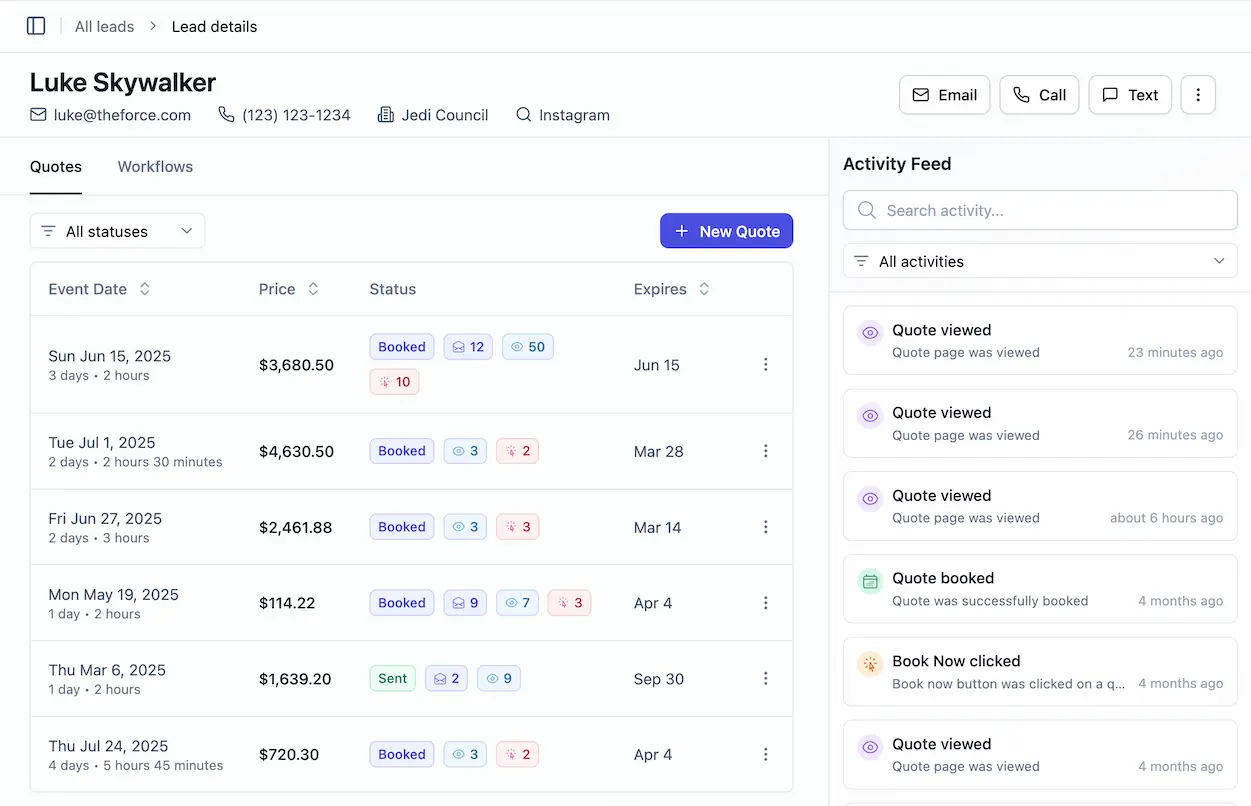Select the Quotes tab
The image size is (1251, 806).
click(x=55, y=166)
